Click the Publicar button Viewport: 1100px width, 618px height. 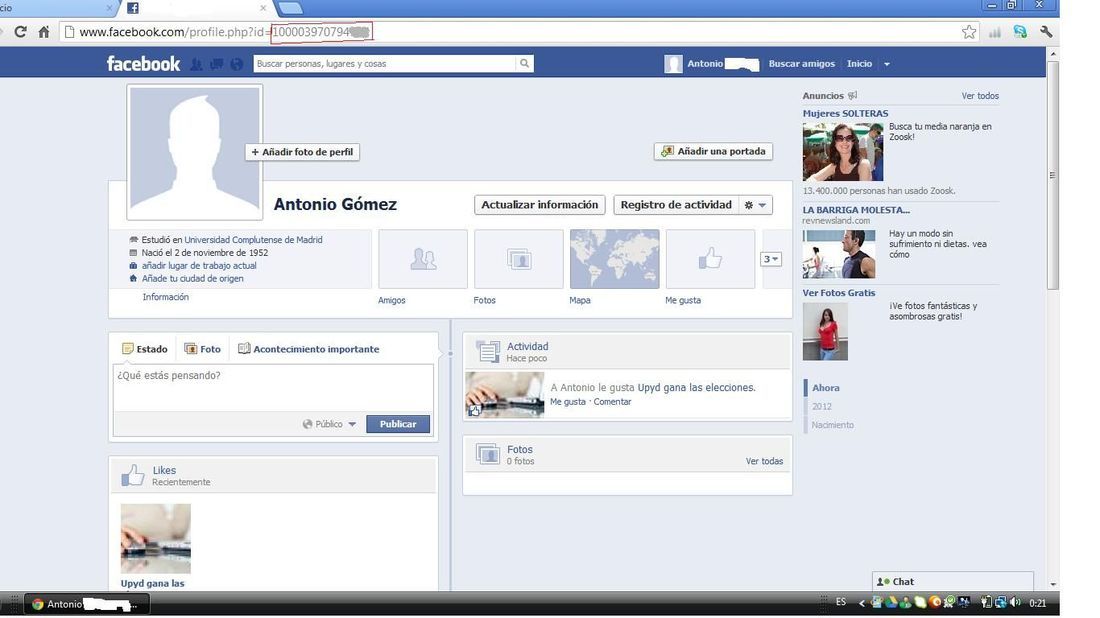pyautogui.click(x=398, y=424)
